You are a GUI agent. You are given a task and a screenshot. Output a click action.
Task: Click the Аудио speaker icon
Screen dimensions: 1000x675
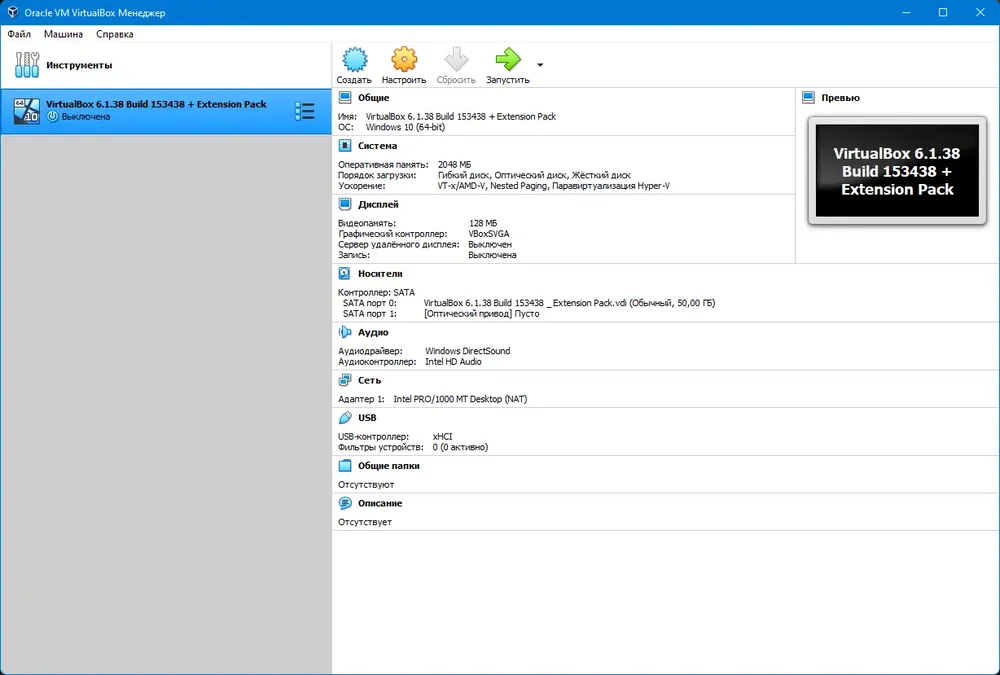pos(344,332)
